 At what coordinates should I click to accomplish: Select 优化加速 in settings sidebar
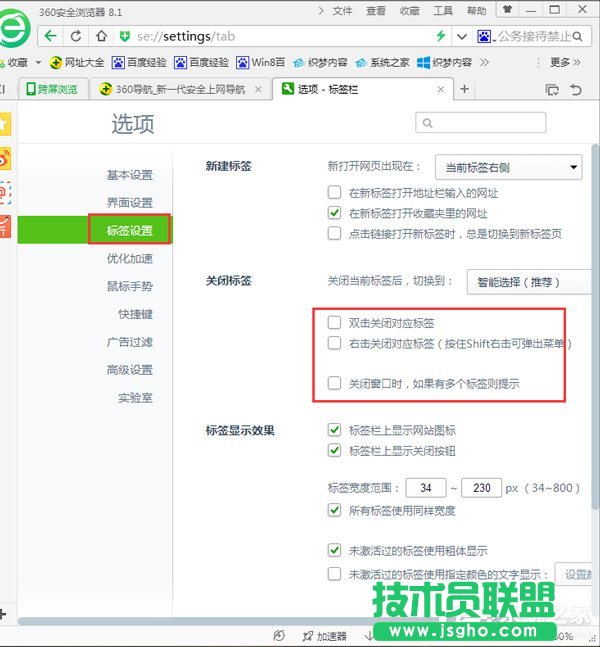[x=130, y=258]
